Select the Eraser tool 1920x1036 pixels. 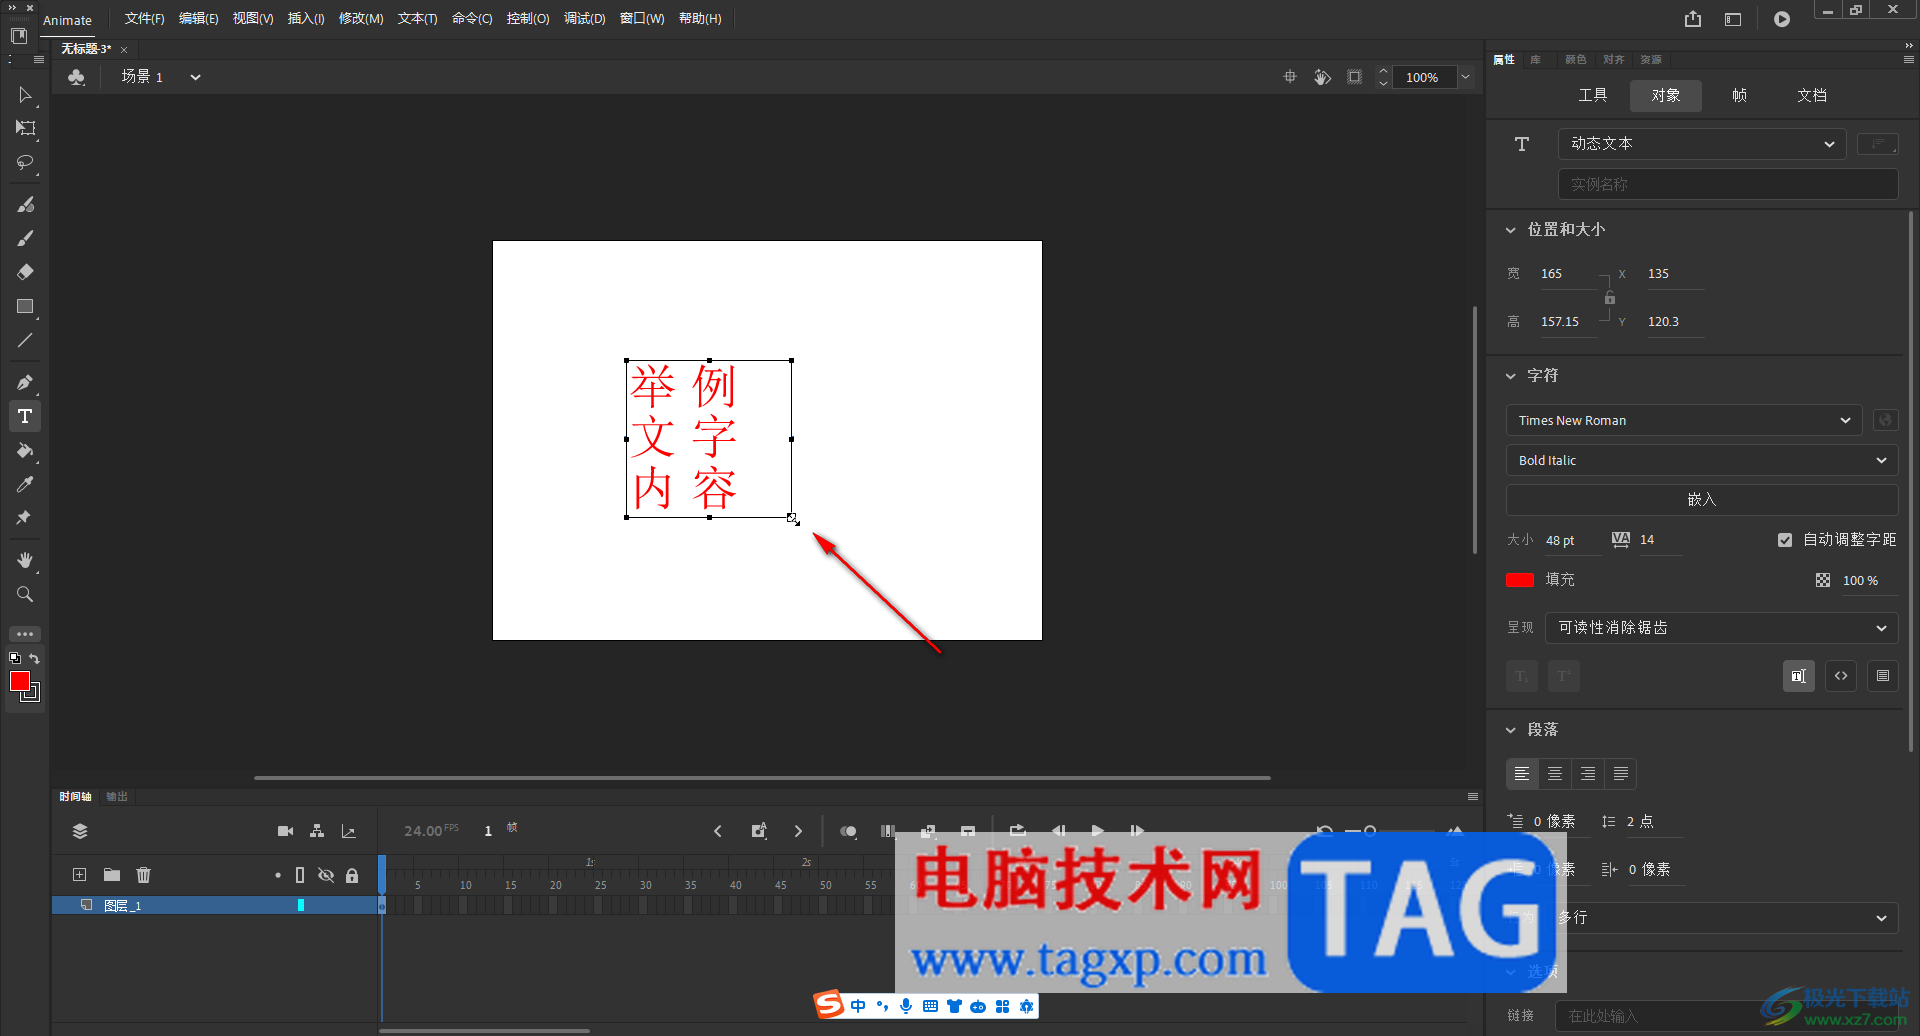(x=25, y=272)
